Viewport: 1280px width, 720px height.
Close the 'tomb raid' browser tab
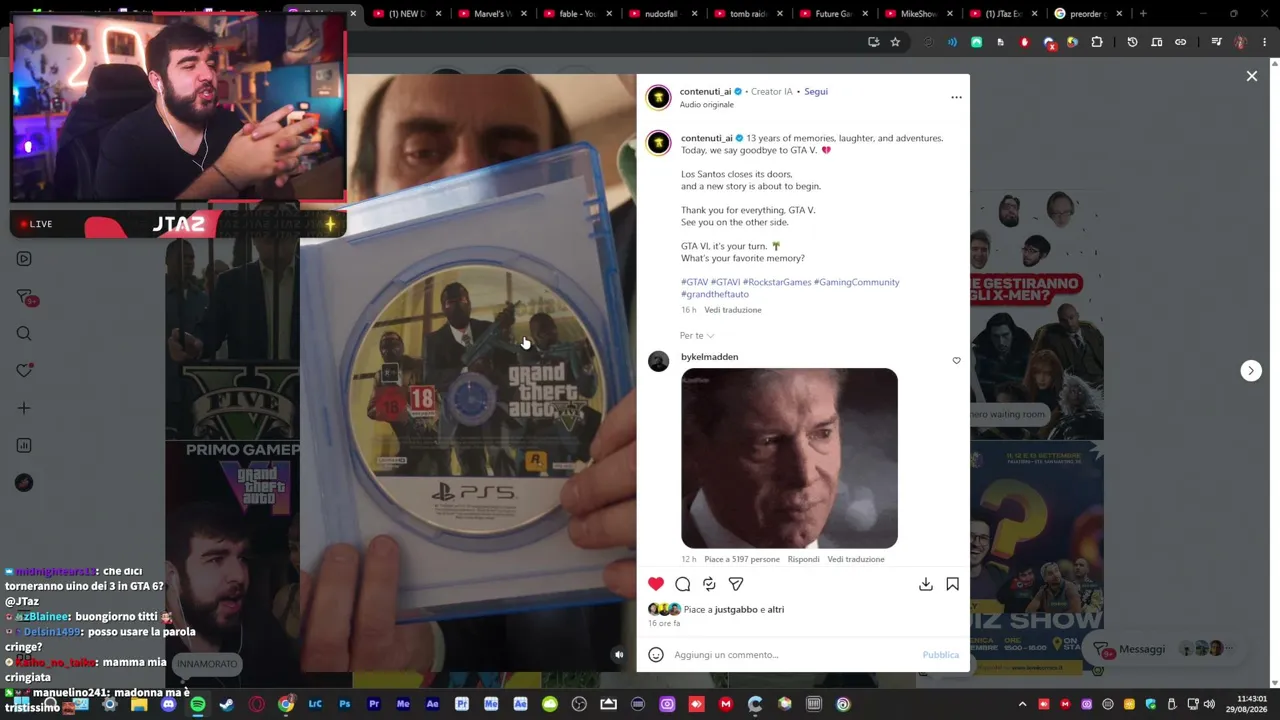tap(779, 14)
